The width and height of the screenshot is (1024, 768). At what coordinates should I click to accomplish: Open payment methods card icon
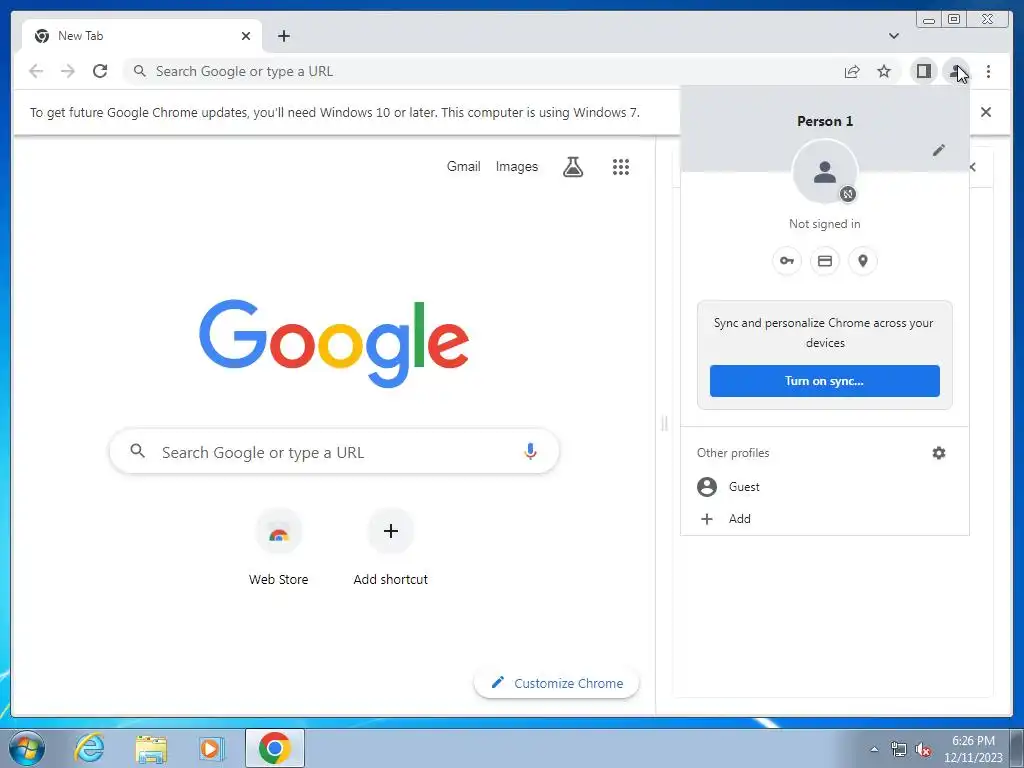[x=825, y=261]
